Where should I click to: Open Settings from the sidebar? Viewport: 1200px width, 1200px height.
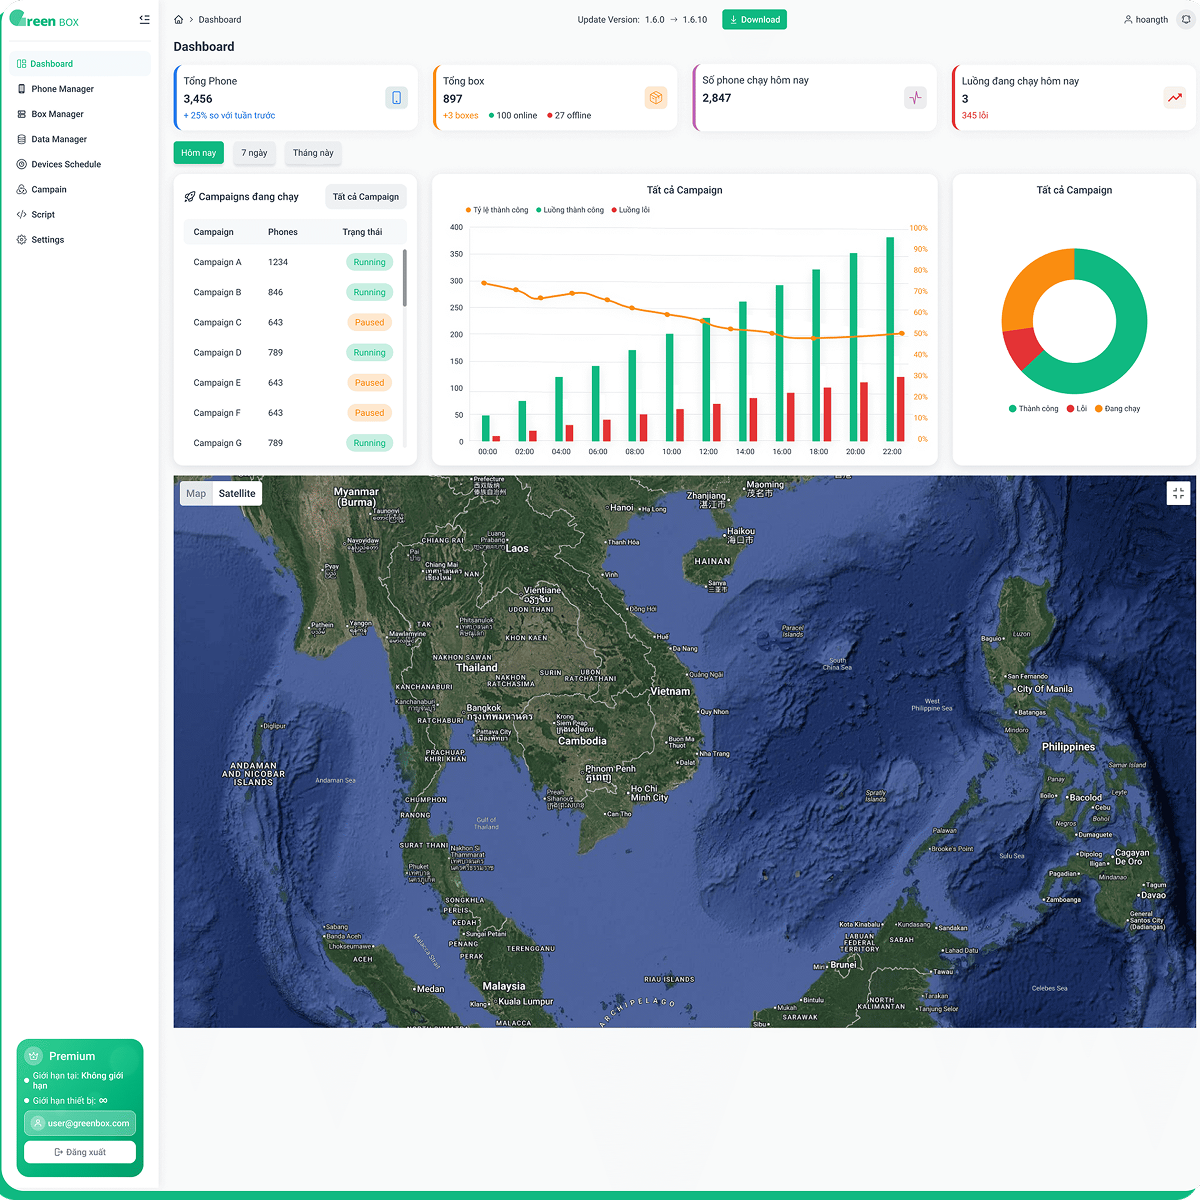pos(47,239)
